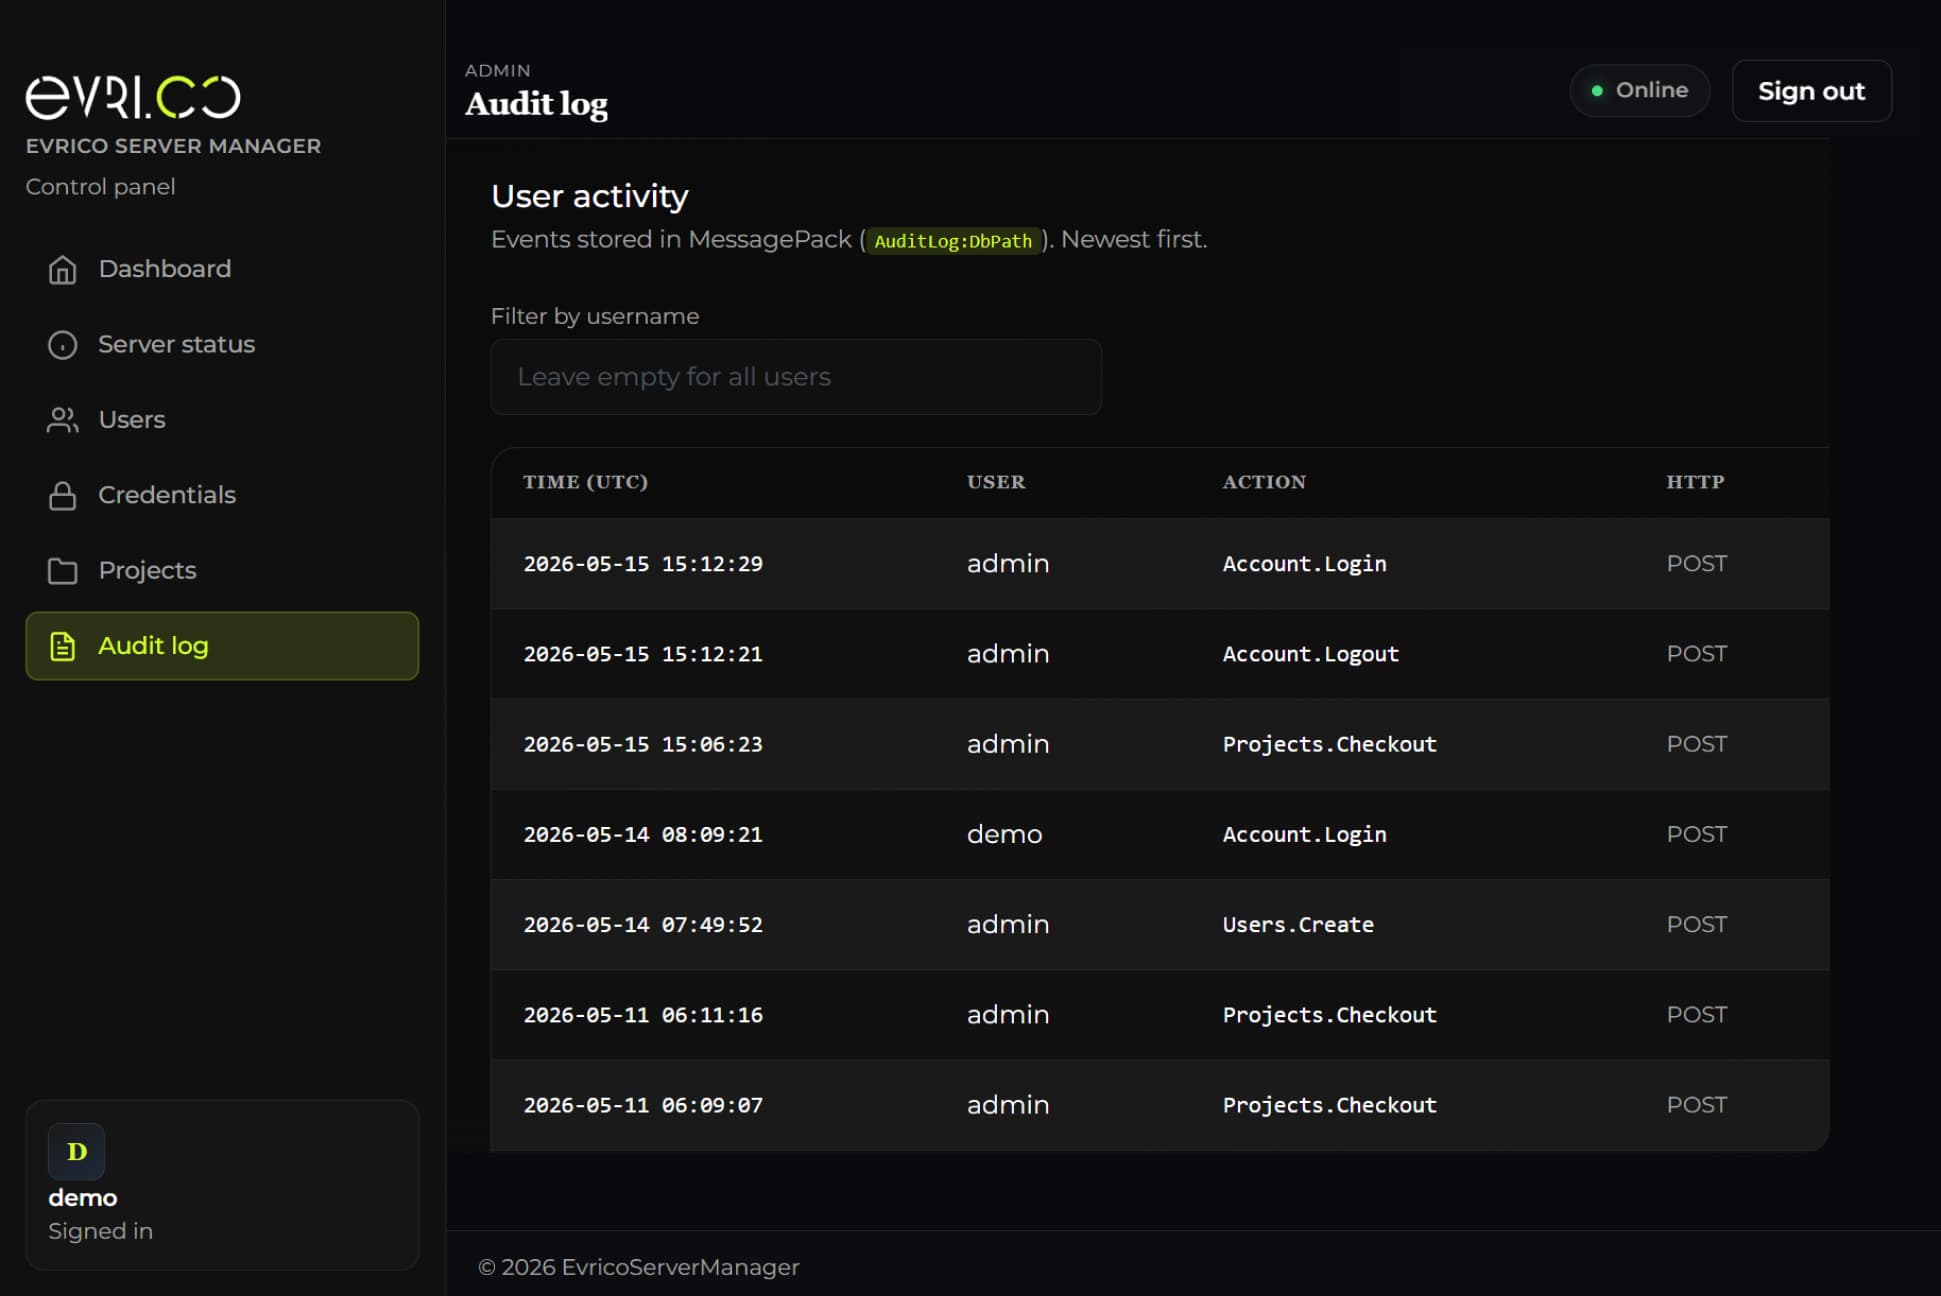
Task: Click the Dashboard home icon
Action: 62,269
